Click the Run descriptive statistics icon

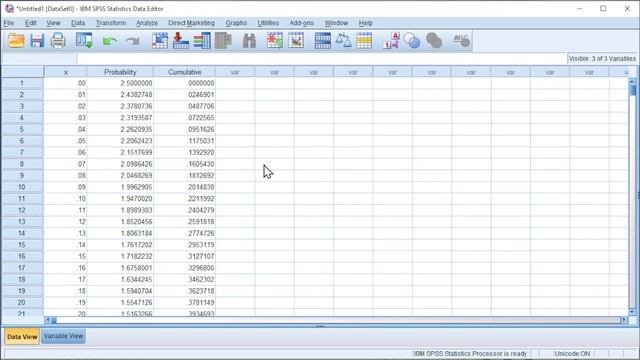coord(223,41)
